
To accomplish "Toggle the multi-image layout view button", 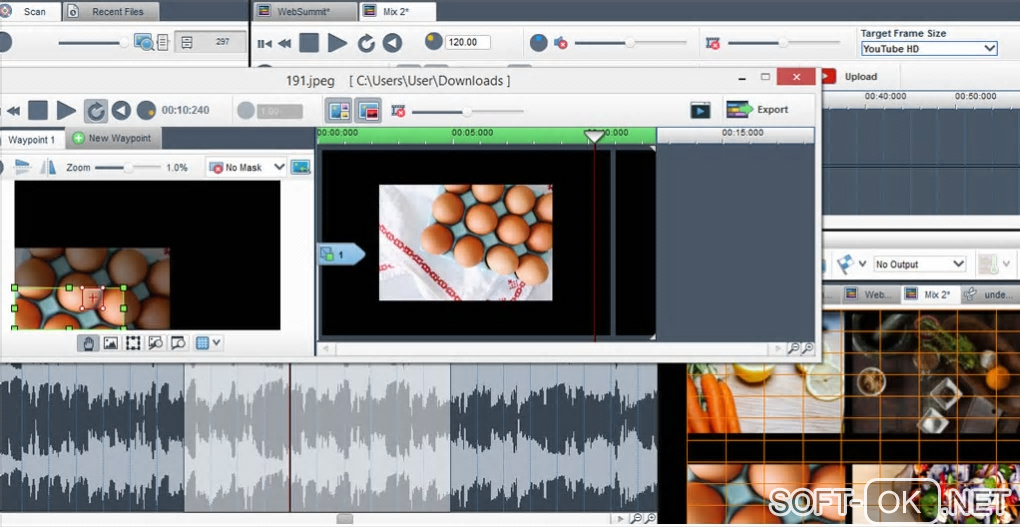I will pos(340,111).
